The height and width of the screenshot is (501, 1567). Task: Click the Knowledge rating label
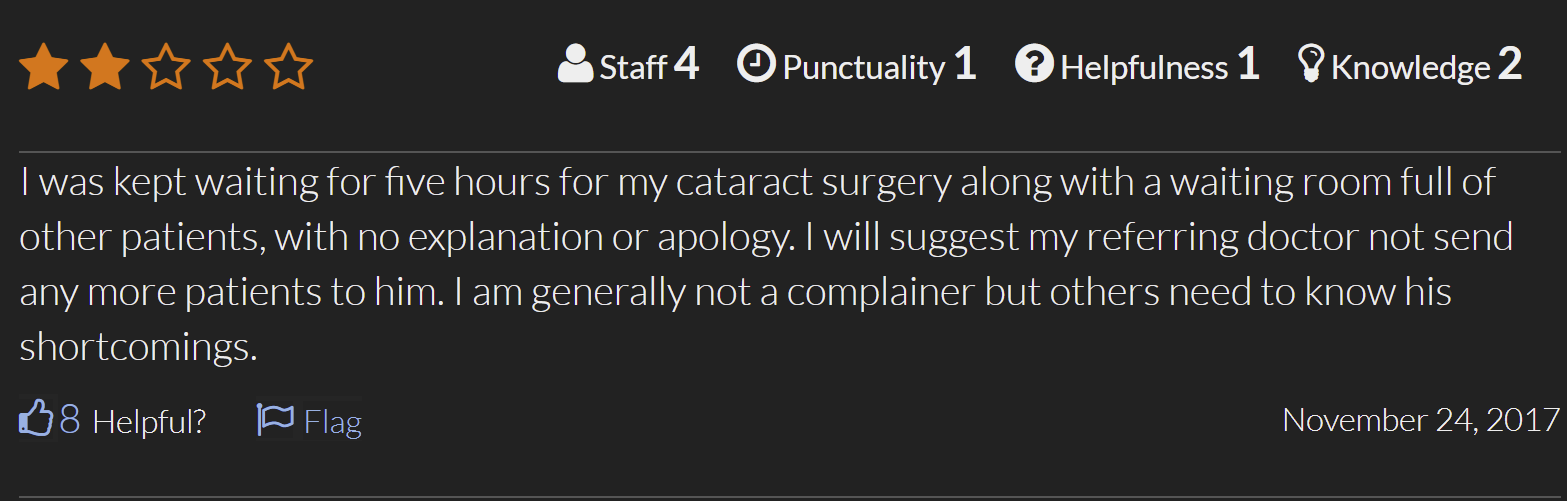coord(1410,68)
